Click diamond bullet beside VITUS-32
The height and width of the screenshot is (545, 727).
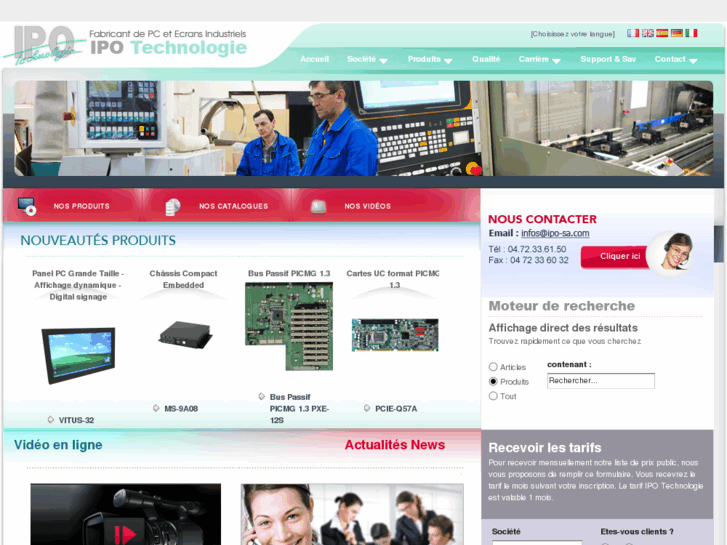51,420
